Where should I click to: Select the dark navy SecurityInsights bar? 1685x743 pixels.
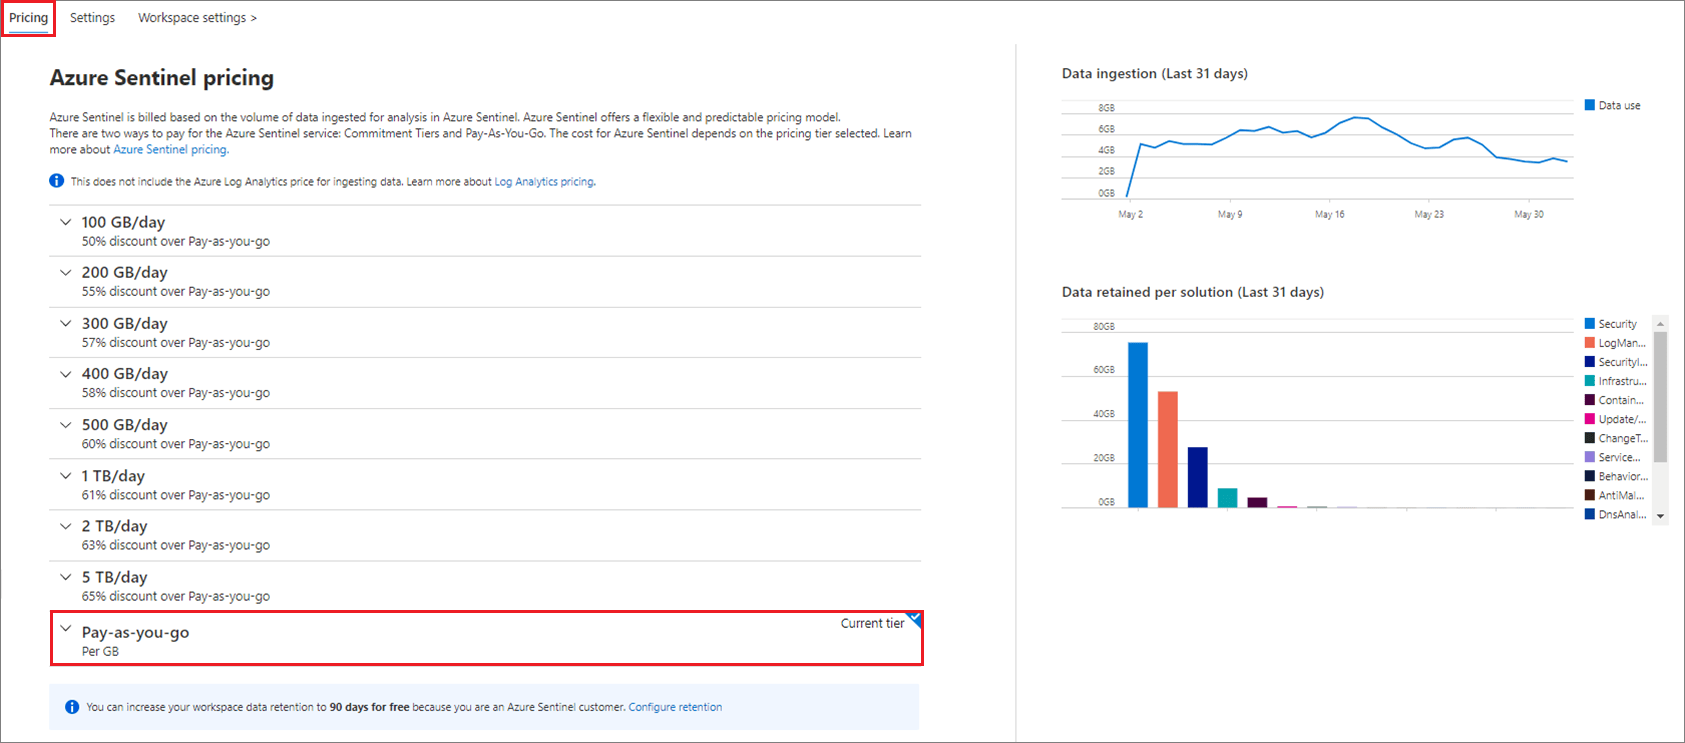tap(1198, 478)
